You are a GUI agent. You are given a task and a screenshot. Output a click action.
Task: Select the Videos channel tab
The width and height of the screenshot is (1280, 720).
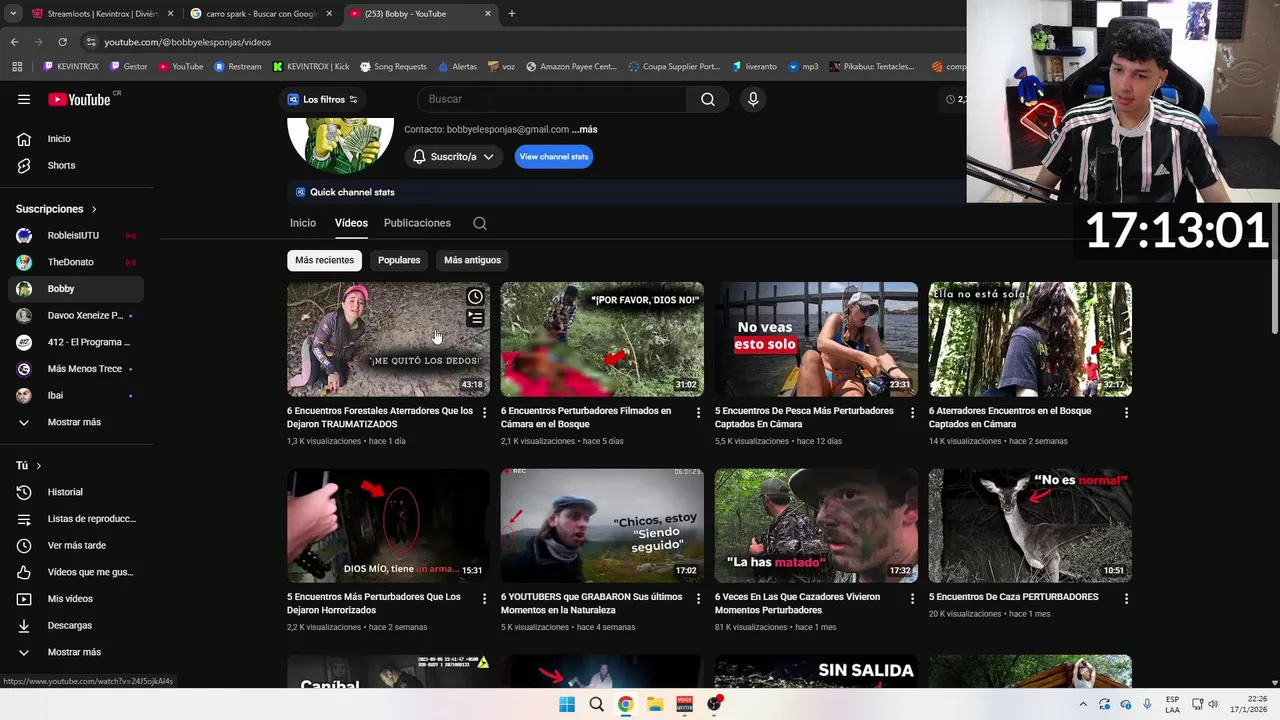click(351, 223)
